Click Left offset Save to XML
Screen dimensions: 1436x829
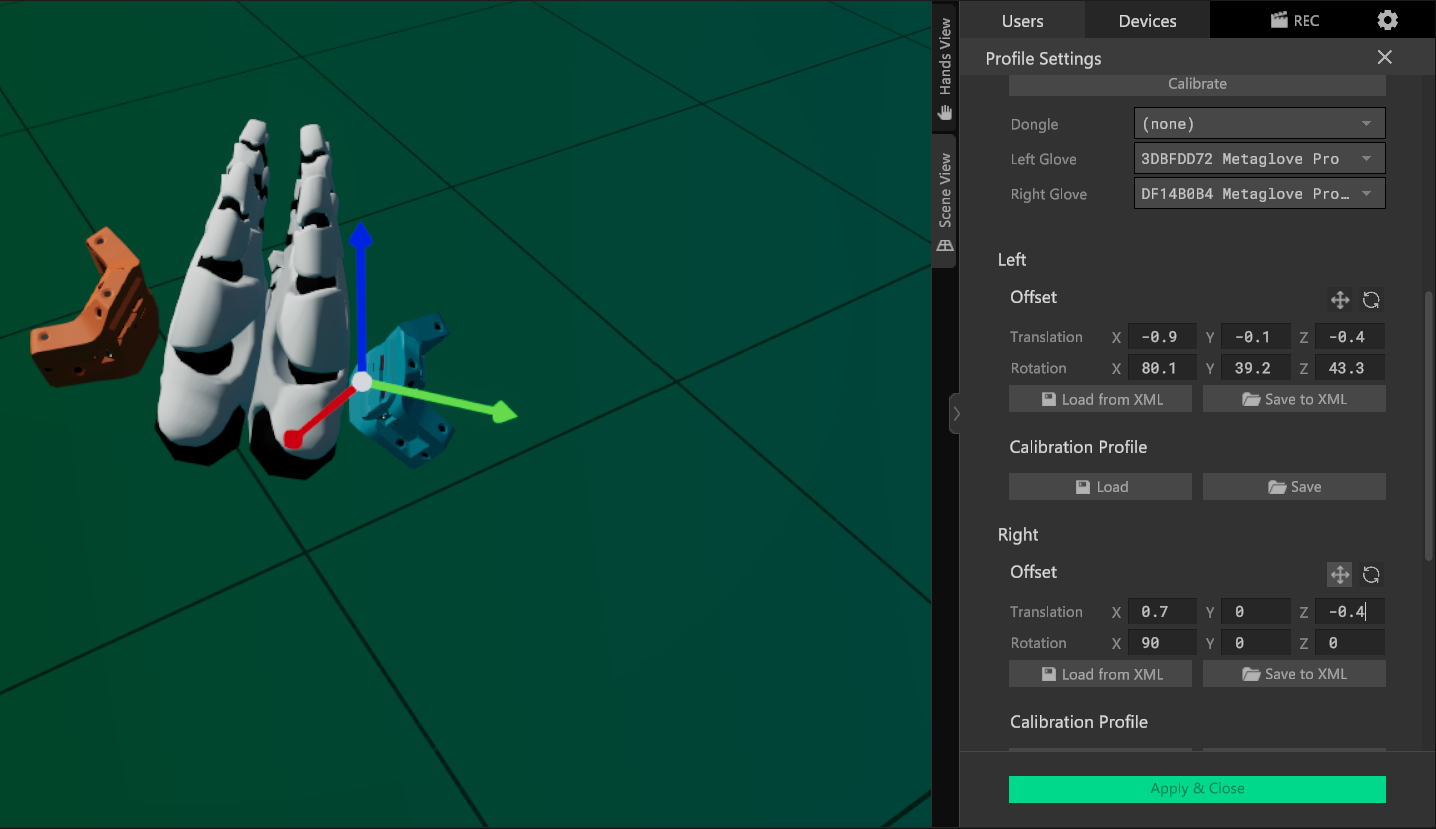(x=1294, y=399)
